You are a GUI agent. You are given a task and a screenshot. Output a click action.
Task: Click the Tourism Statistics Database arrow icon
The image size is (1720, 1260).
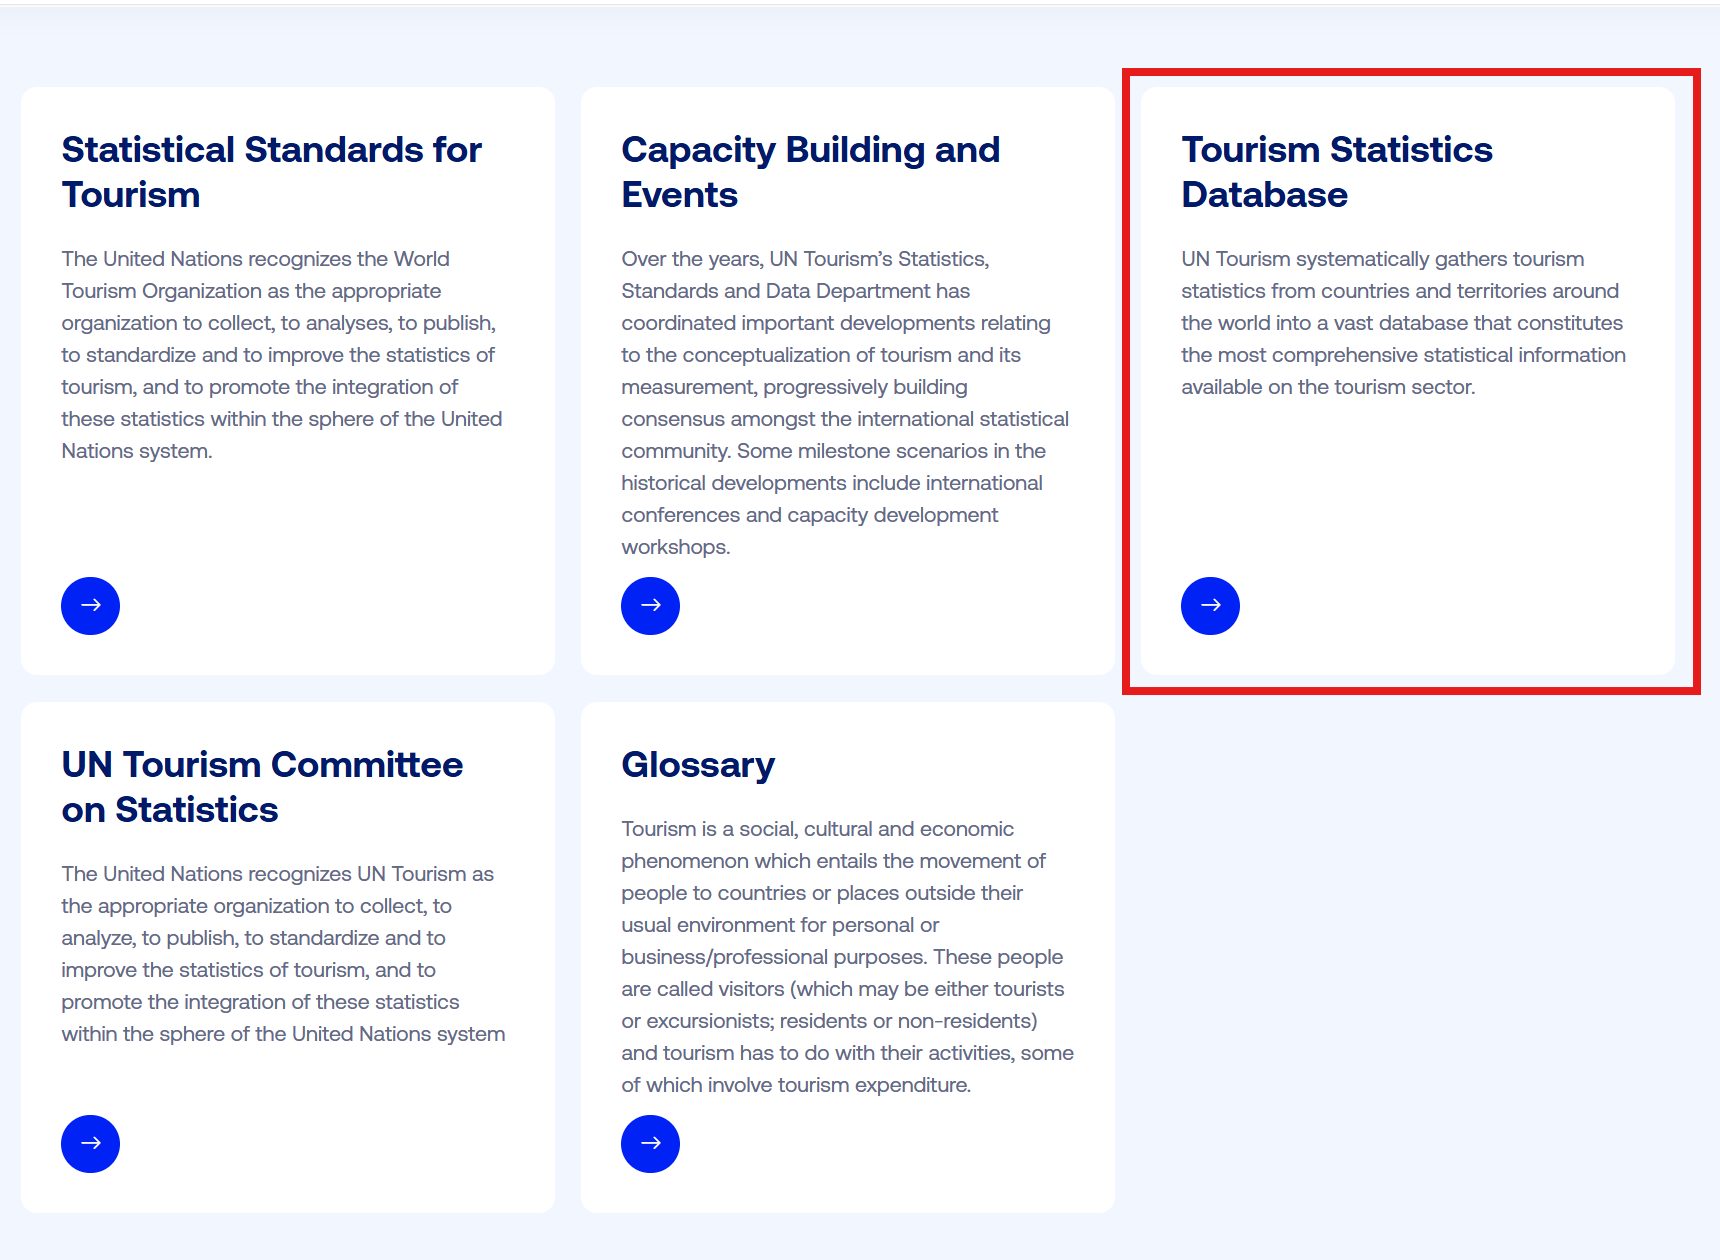[x=1210, y=606]
